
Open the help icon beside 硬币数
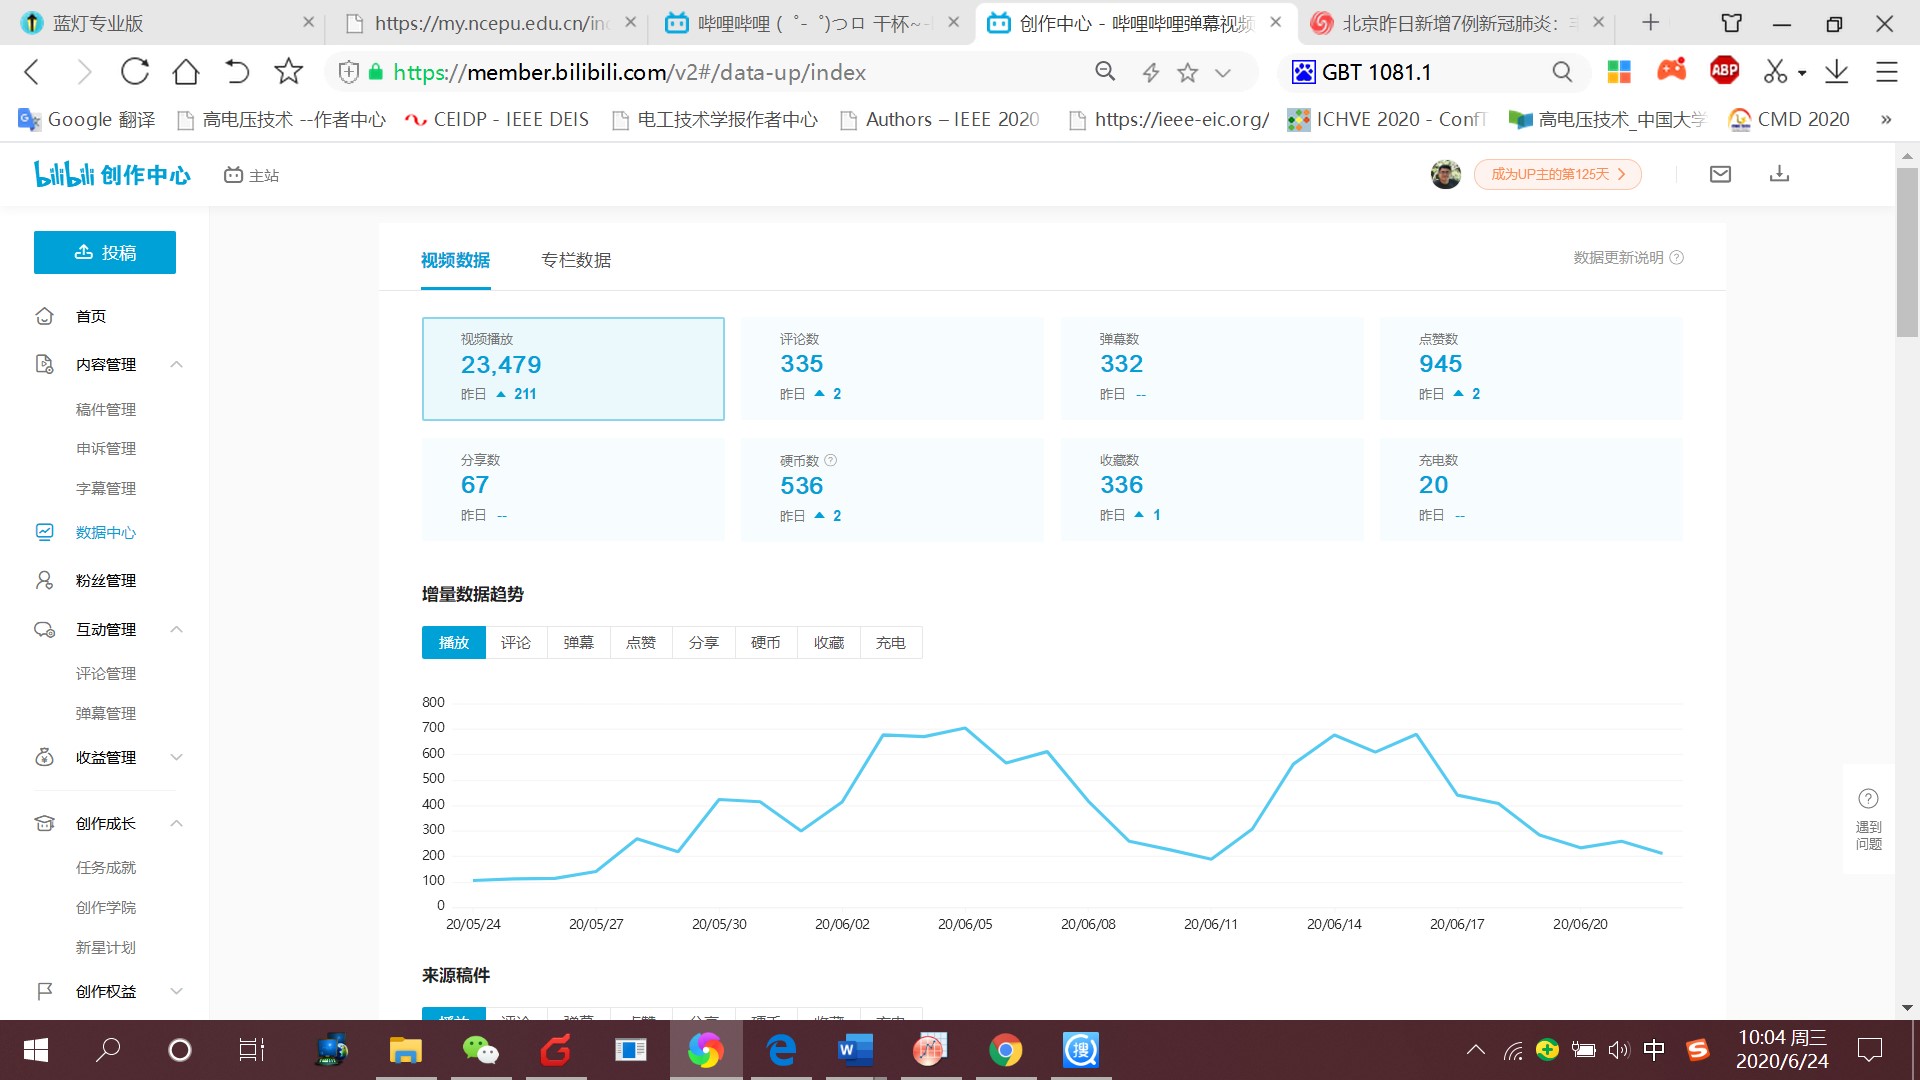click(x=831, y=461)
